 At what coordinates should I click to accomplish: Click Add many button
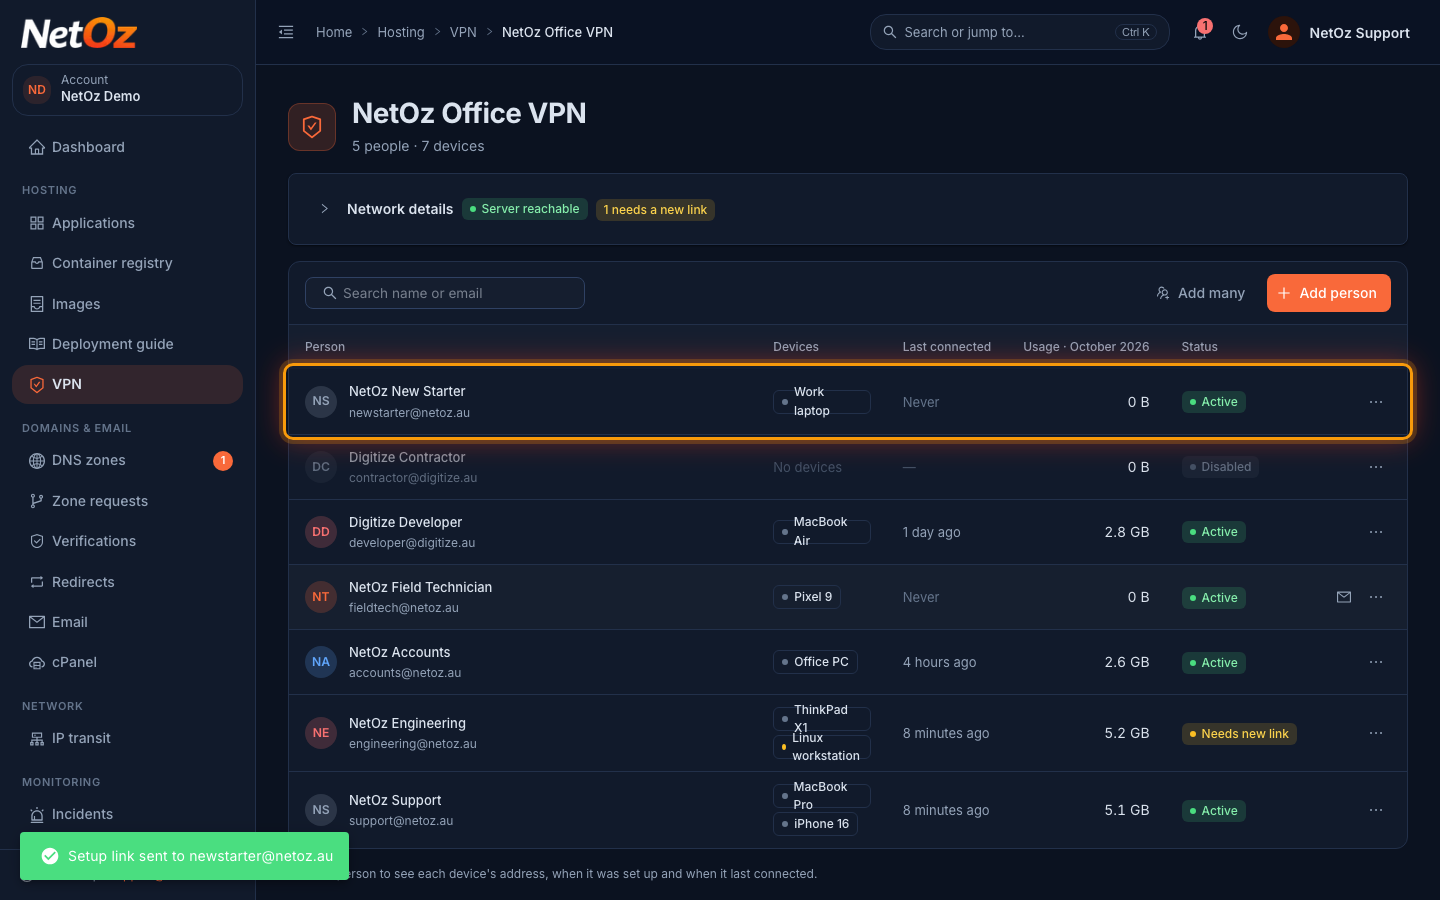1200,293
